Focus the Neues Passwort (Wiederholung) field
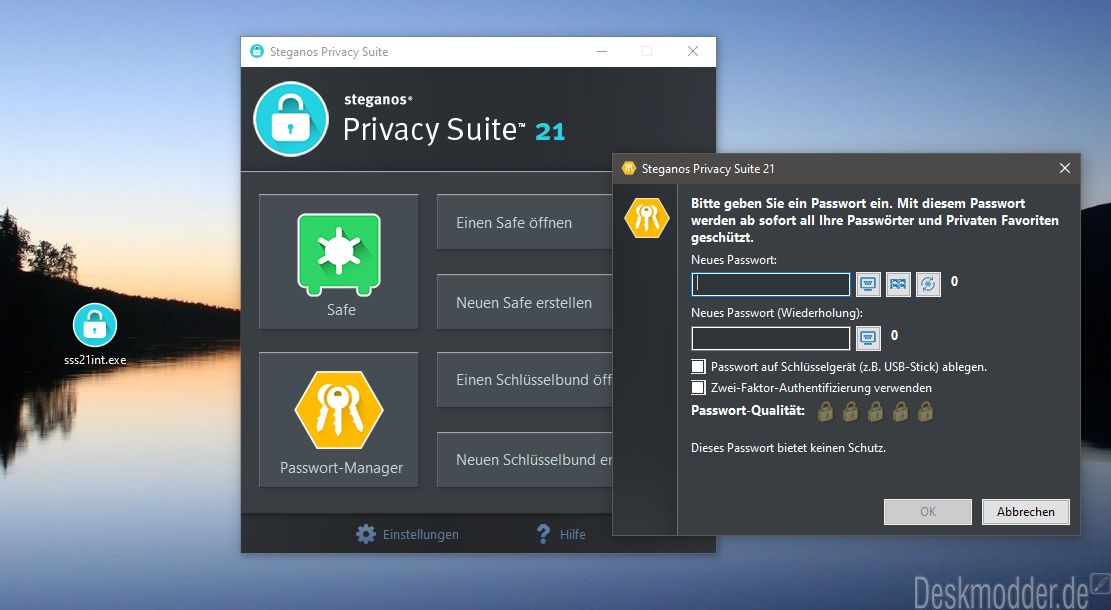The image size is (1111, 610). (x=770, y=338)
